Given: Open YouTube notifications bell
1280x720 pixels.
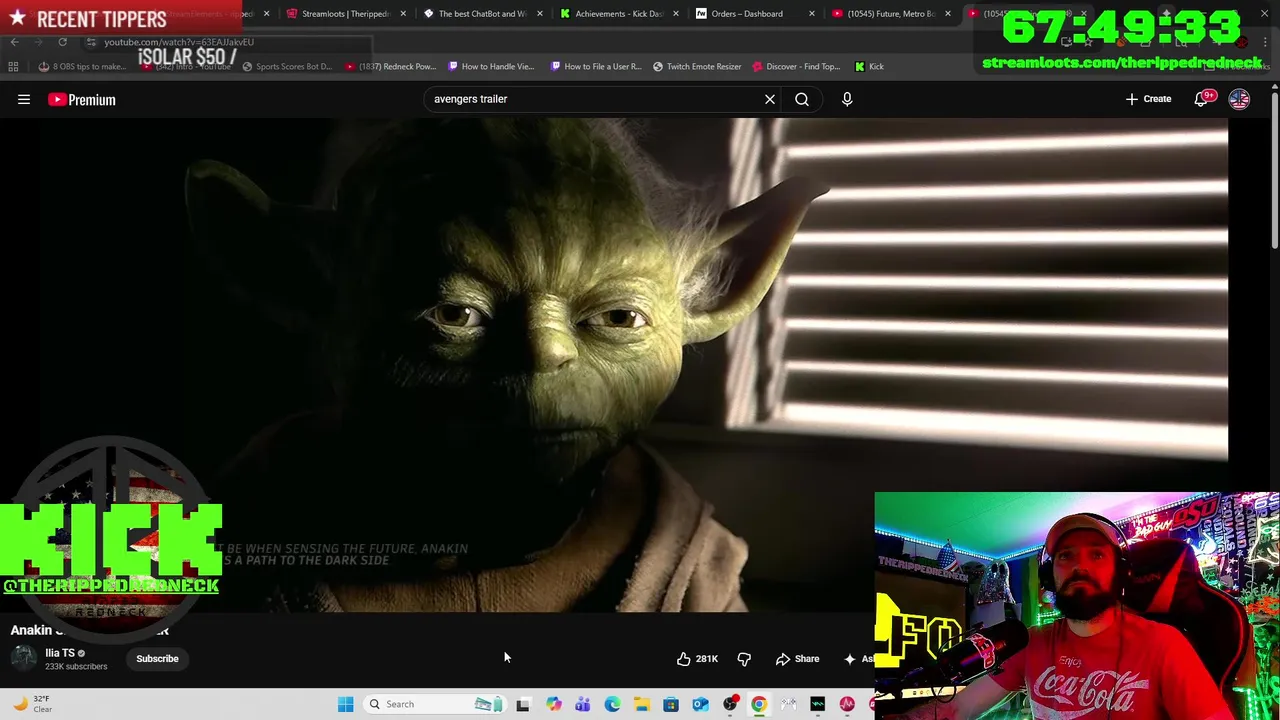Looking at the screenshot, I should (1201, 99).
